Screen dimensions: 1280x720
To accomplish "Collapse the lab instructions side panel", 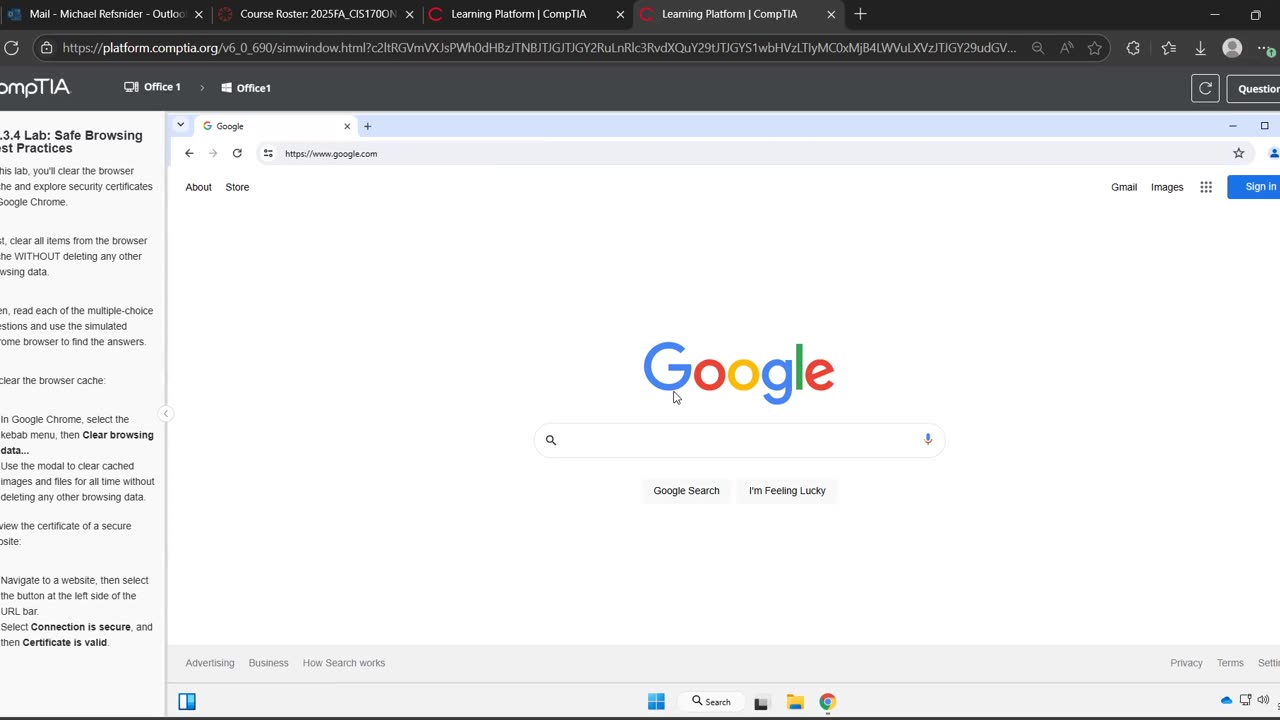I will coord(166,414).
